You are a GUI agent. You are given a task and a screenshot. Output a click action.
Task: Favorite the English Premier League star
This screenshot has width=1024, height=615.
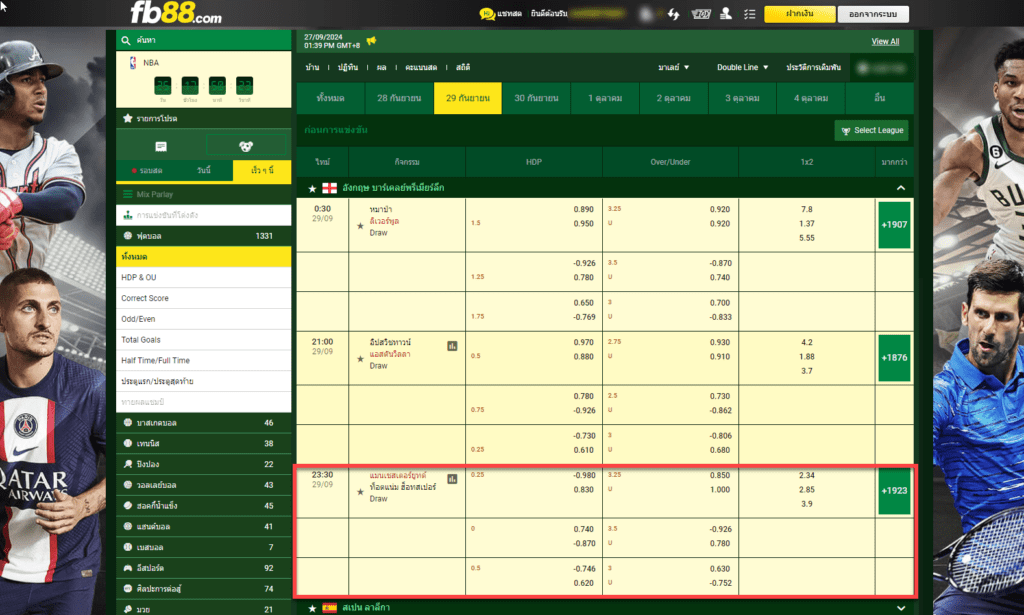[312, 189]
